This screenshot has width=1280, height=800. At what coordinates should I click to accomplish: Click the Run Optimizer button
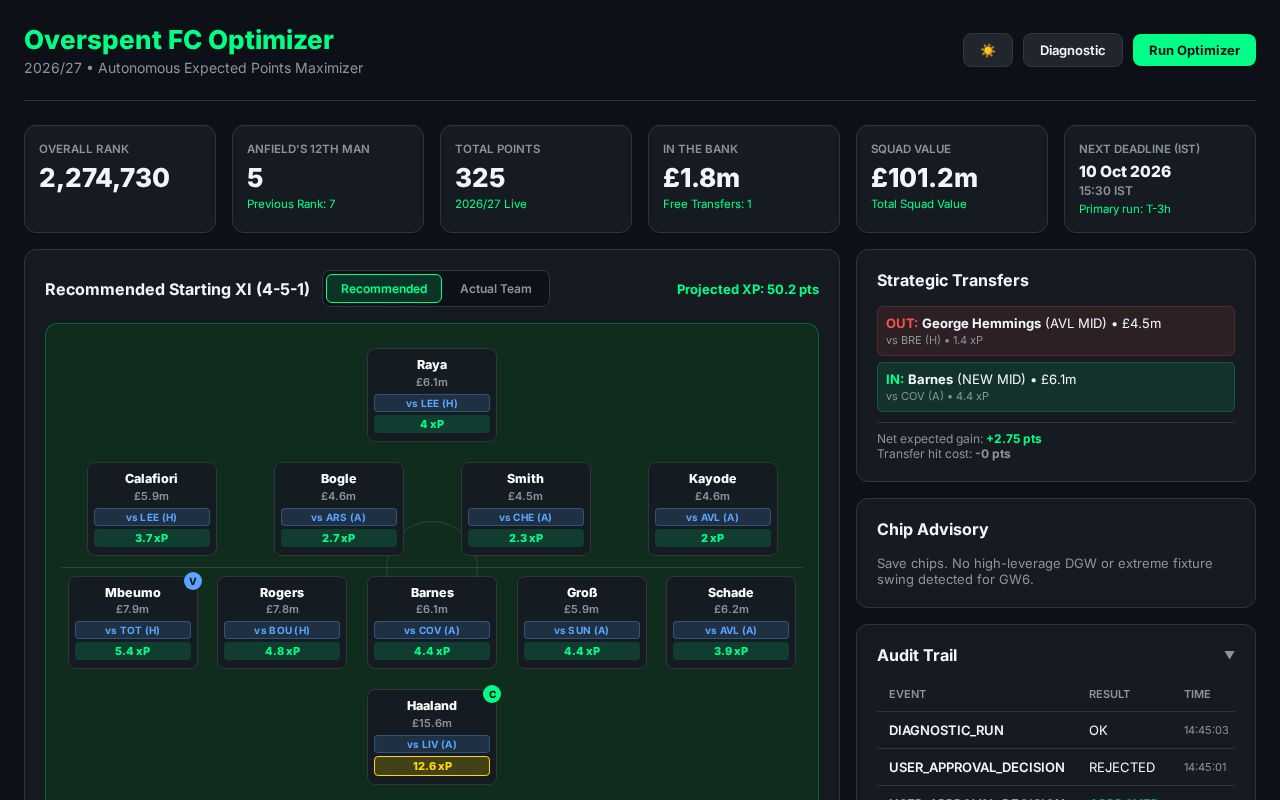pos(1194,50)
